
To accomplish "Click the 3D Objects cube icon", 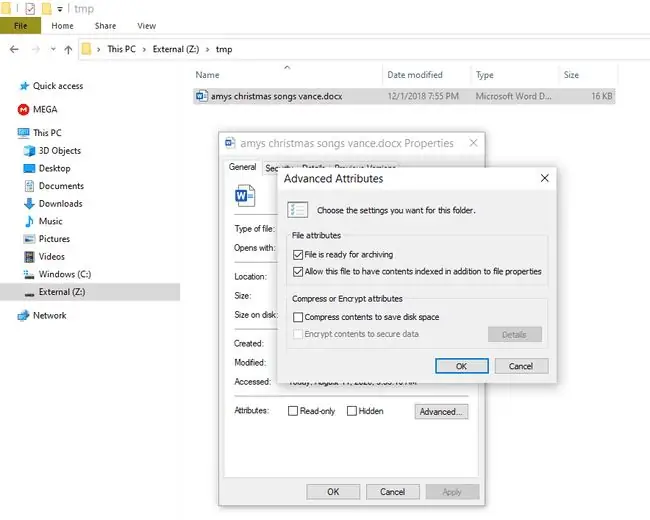I will pos(29,151).
